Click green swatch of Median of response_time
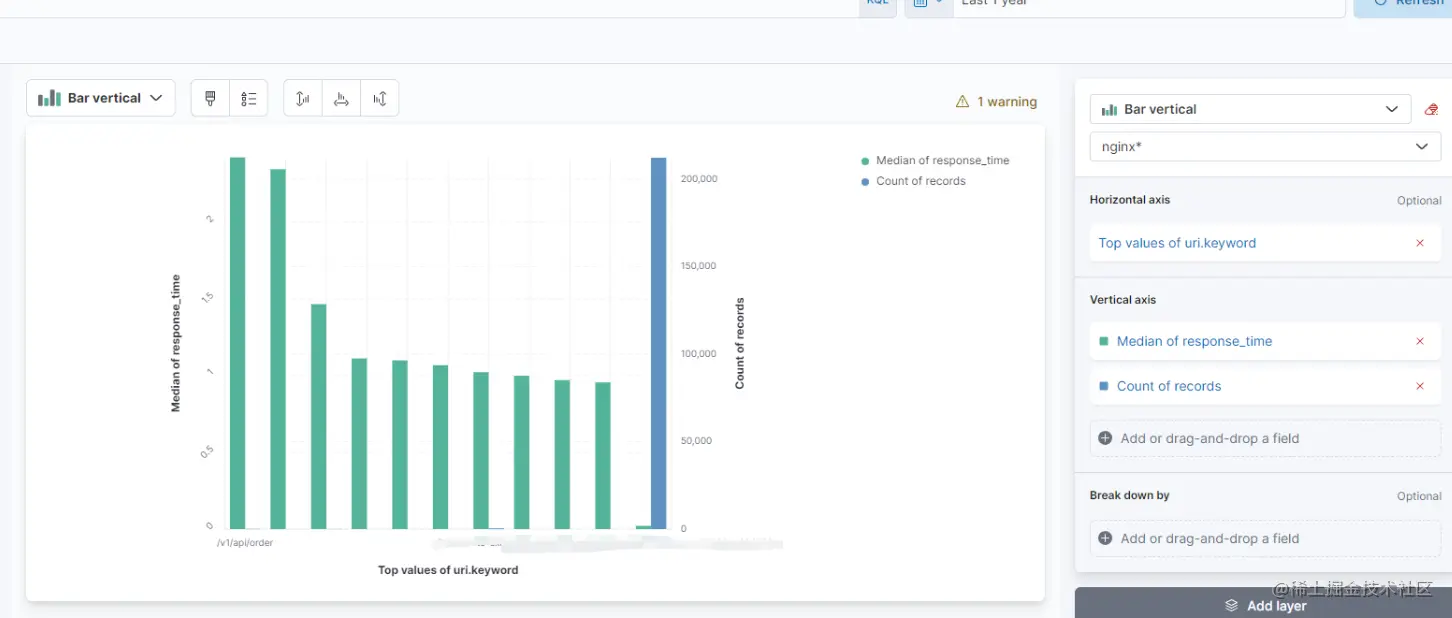Screen dimensions: 1452x618 1104,341
